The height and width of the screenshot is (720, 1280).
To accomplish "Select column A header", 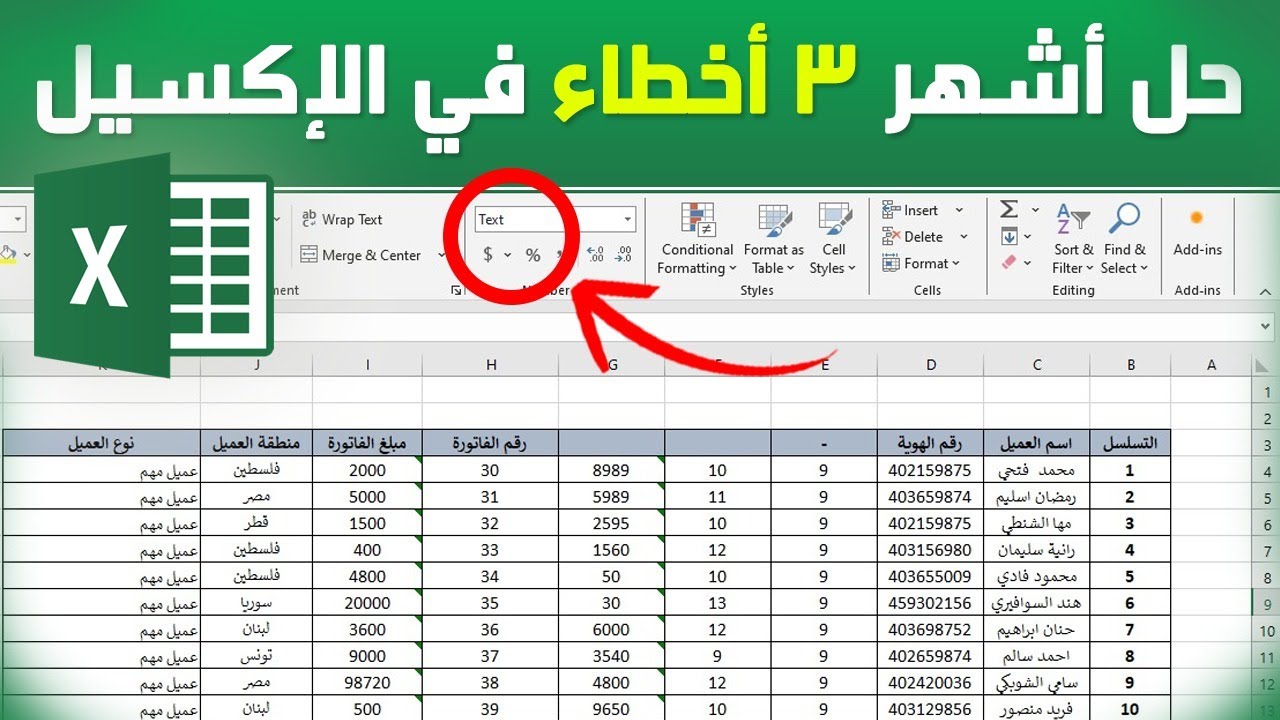I will 1211,365.
